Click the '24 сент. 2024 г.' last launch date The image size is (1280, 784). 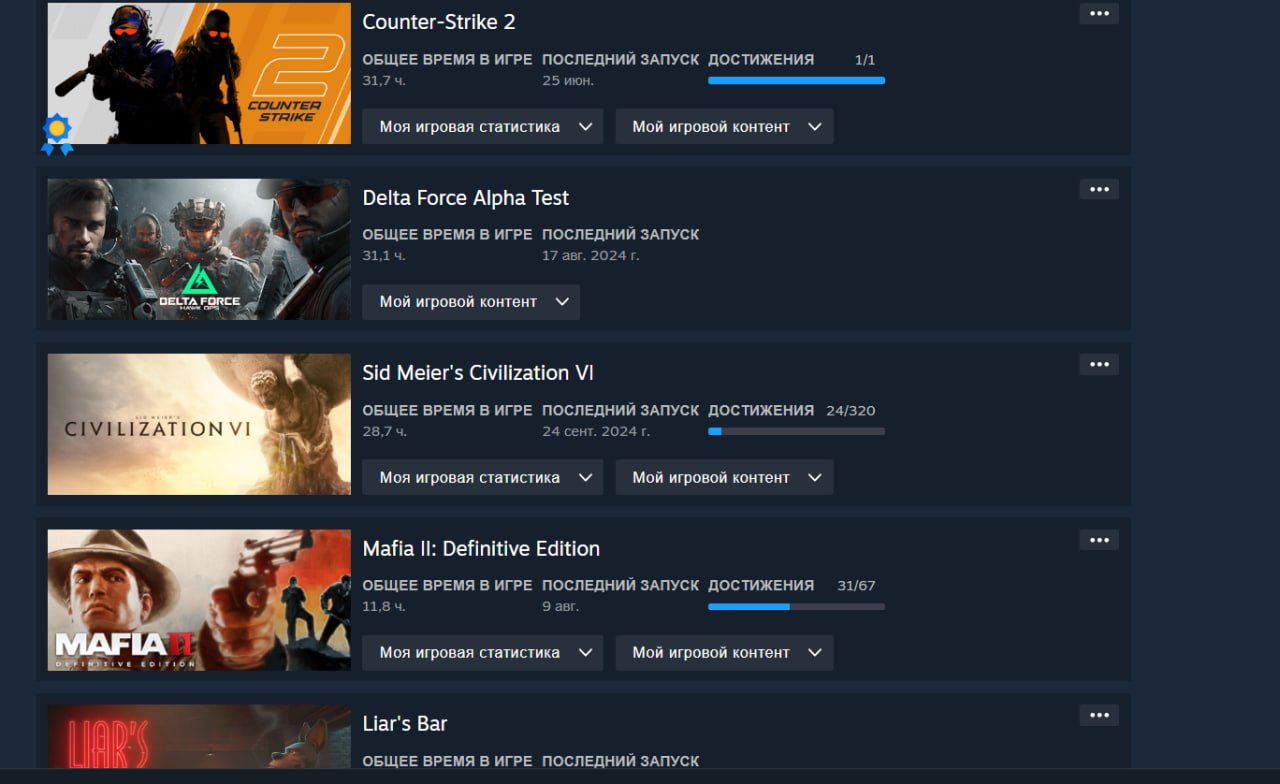click(596, 431)
